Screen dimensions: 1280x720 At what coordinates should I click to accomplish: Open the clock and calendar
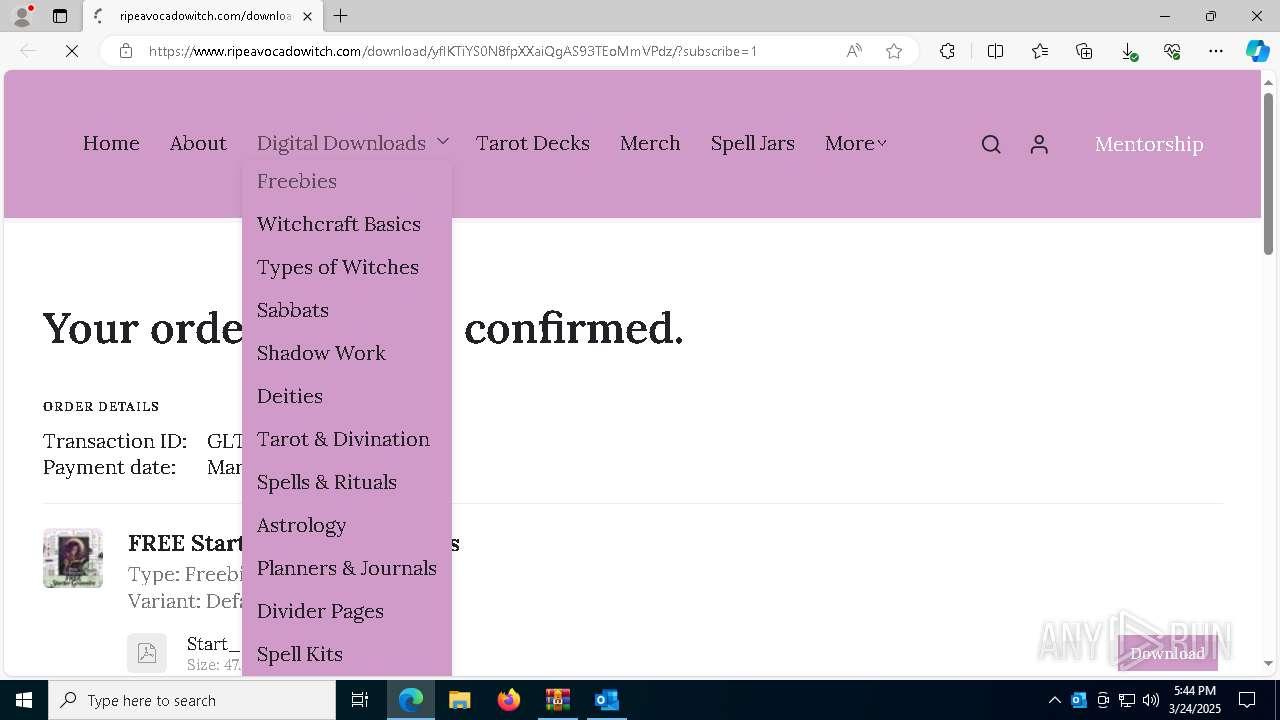[1194, 700]
